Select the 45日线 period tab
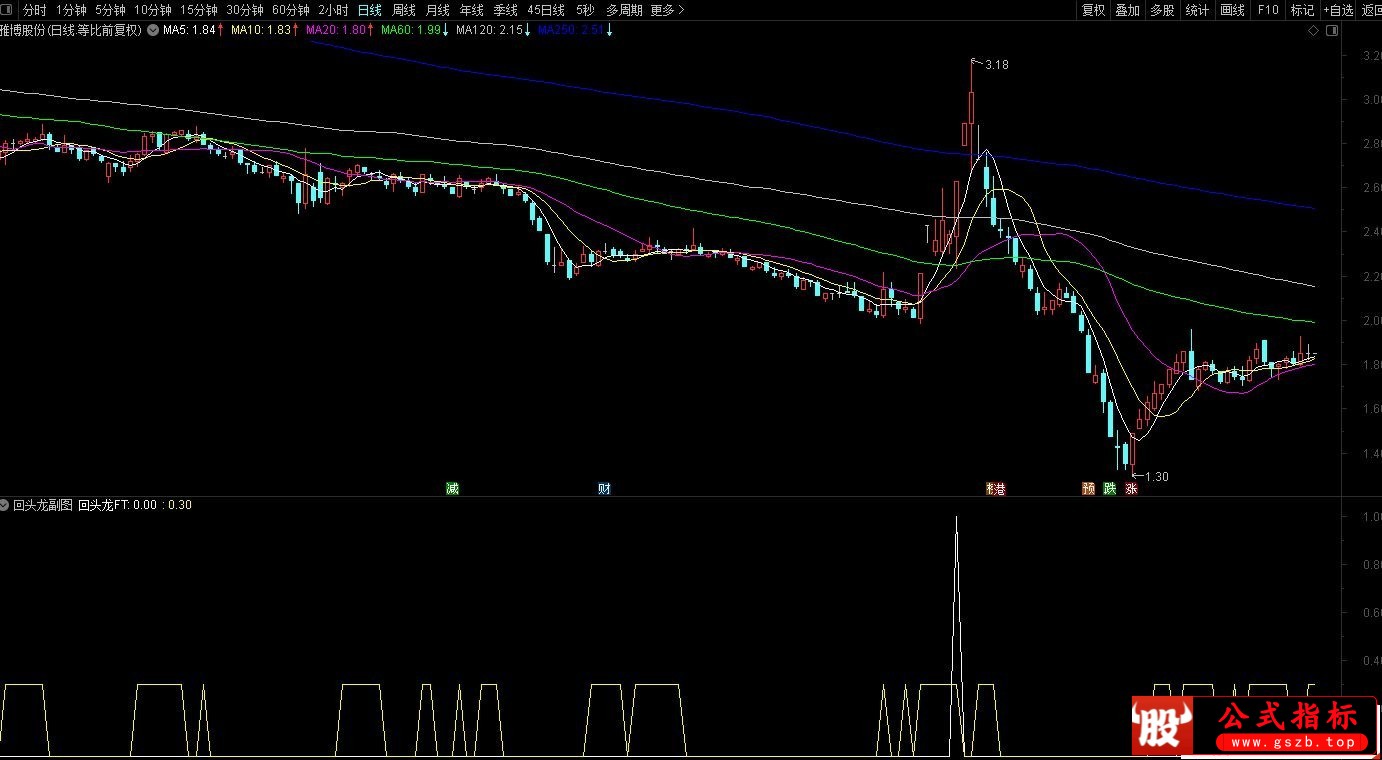 [546, 10]
